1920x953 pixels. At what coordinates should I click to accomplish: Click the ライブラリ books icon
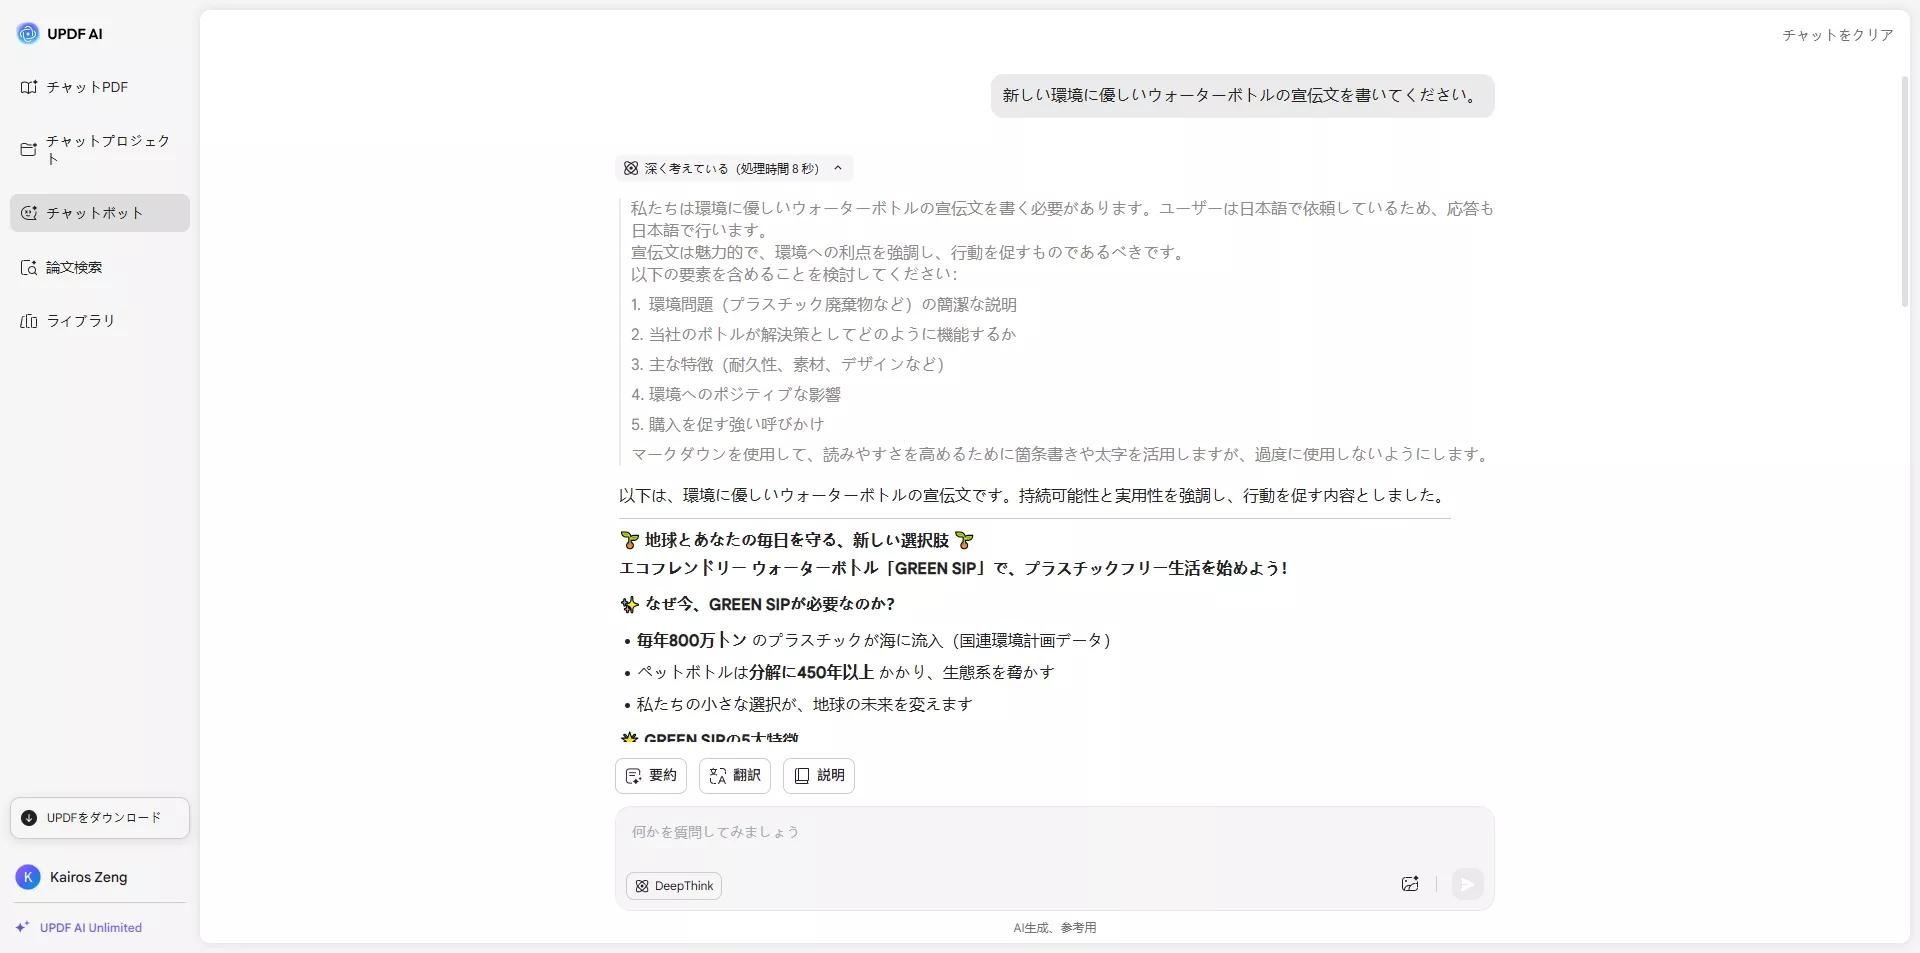tap(29, 321)
